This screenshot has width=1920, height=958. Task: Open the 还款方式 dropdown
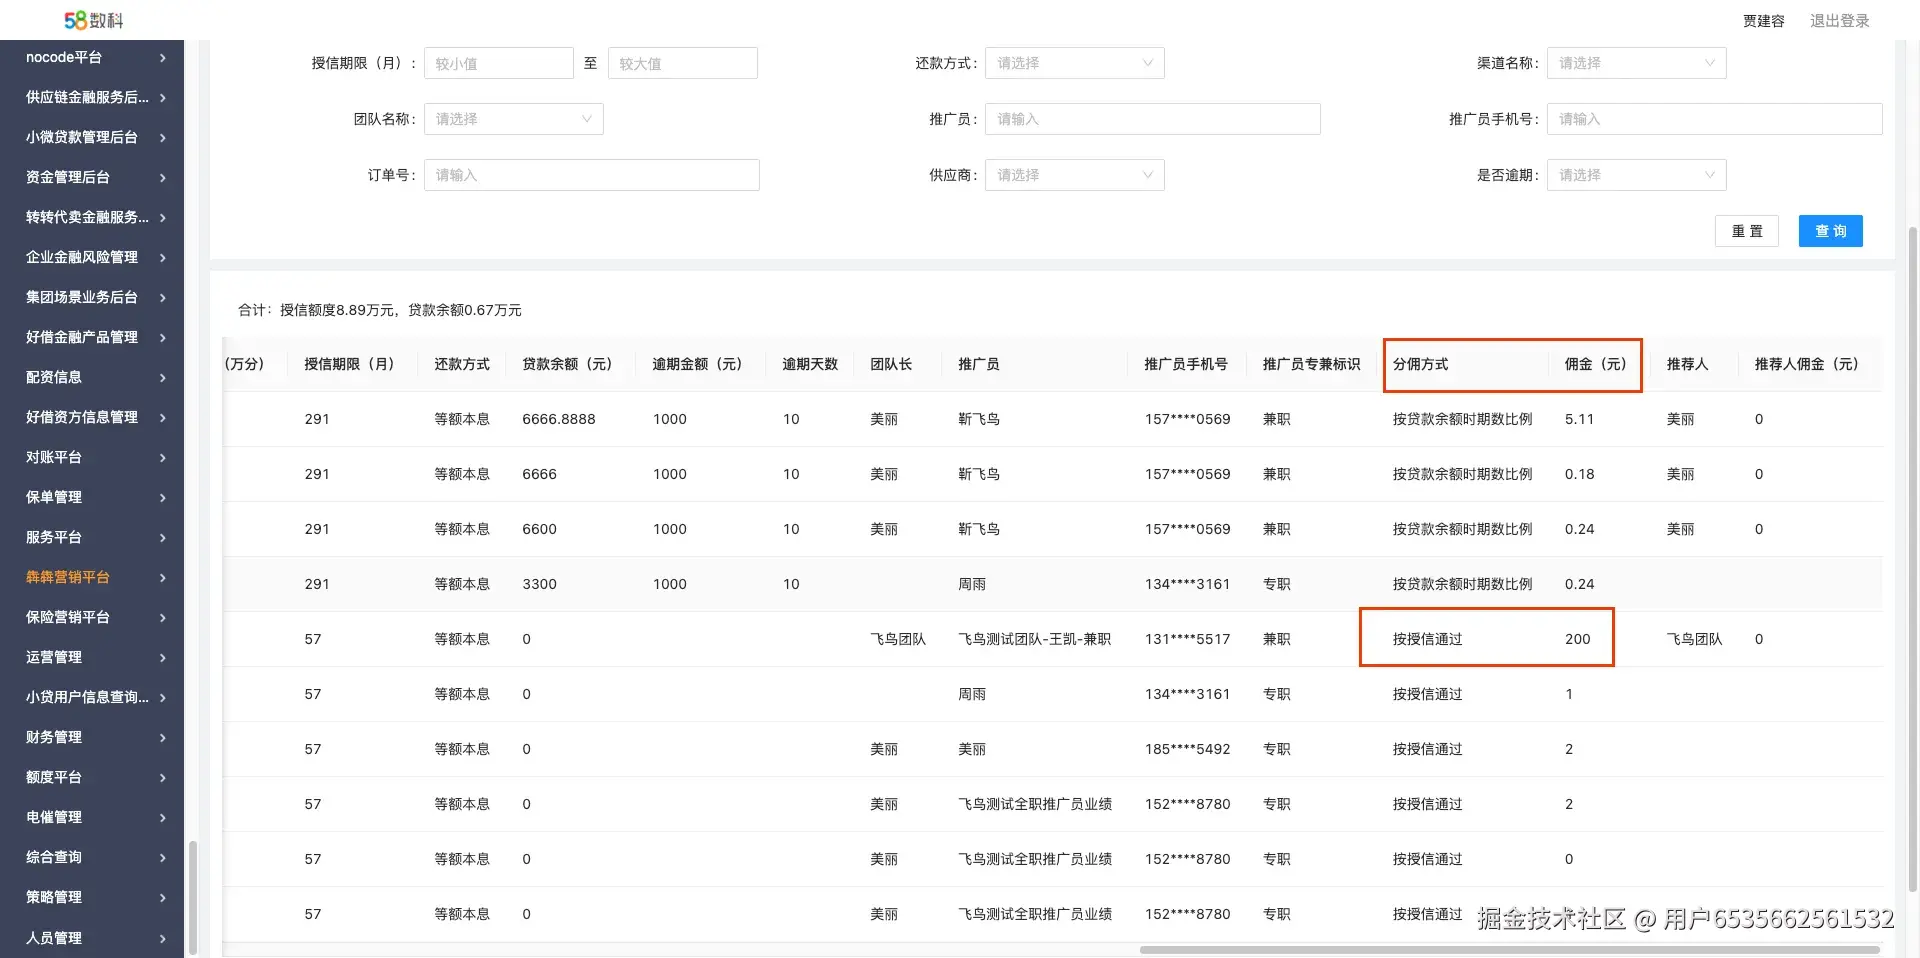click(x=1075, y=63)
